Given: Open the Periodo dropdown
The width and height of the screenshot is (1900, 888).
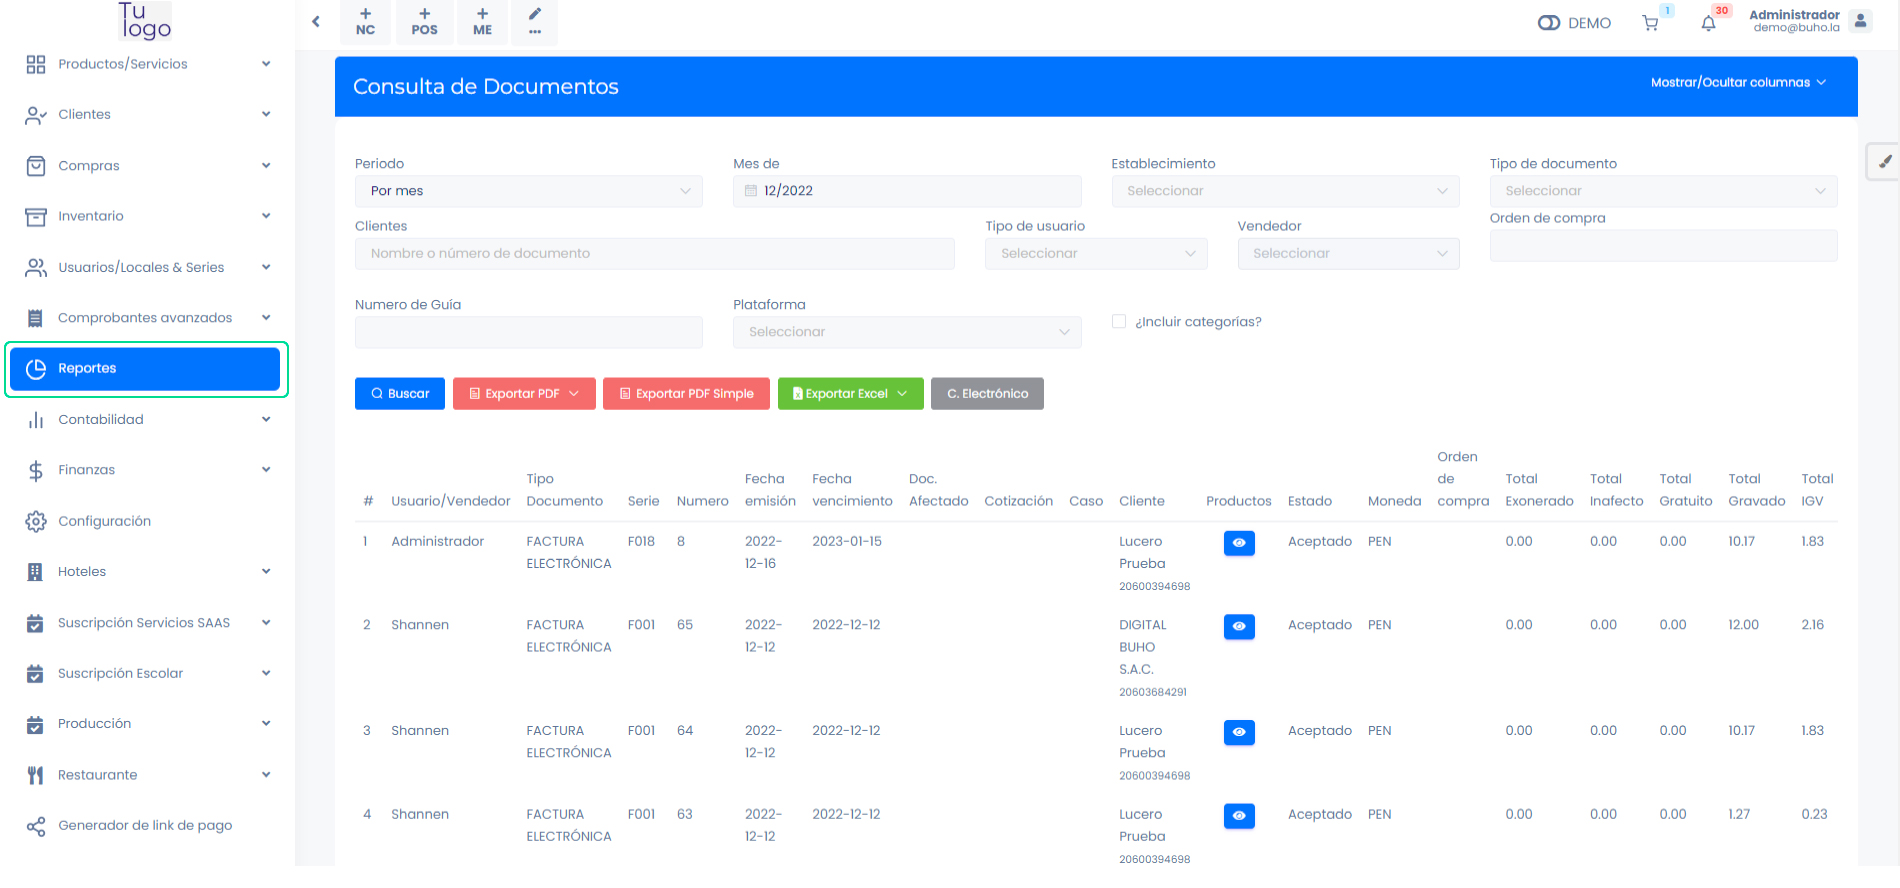Looking at the screenshot, I should [x=528, y=191].
